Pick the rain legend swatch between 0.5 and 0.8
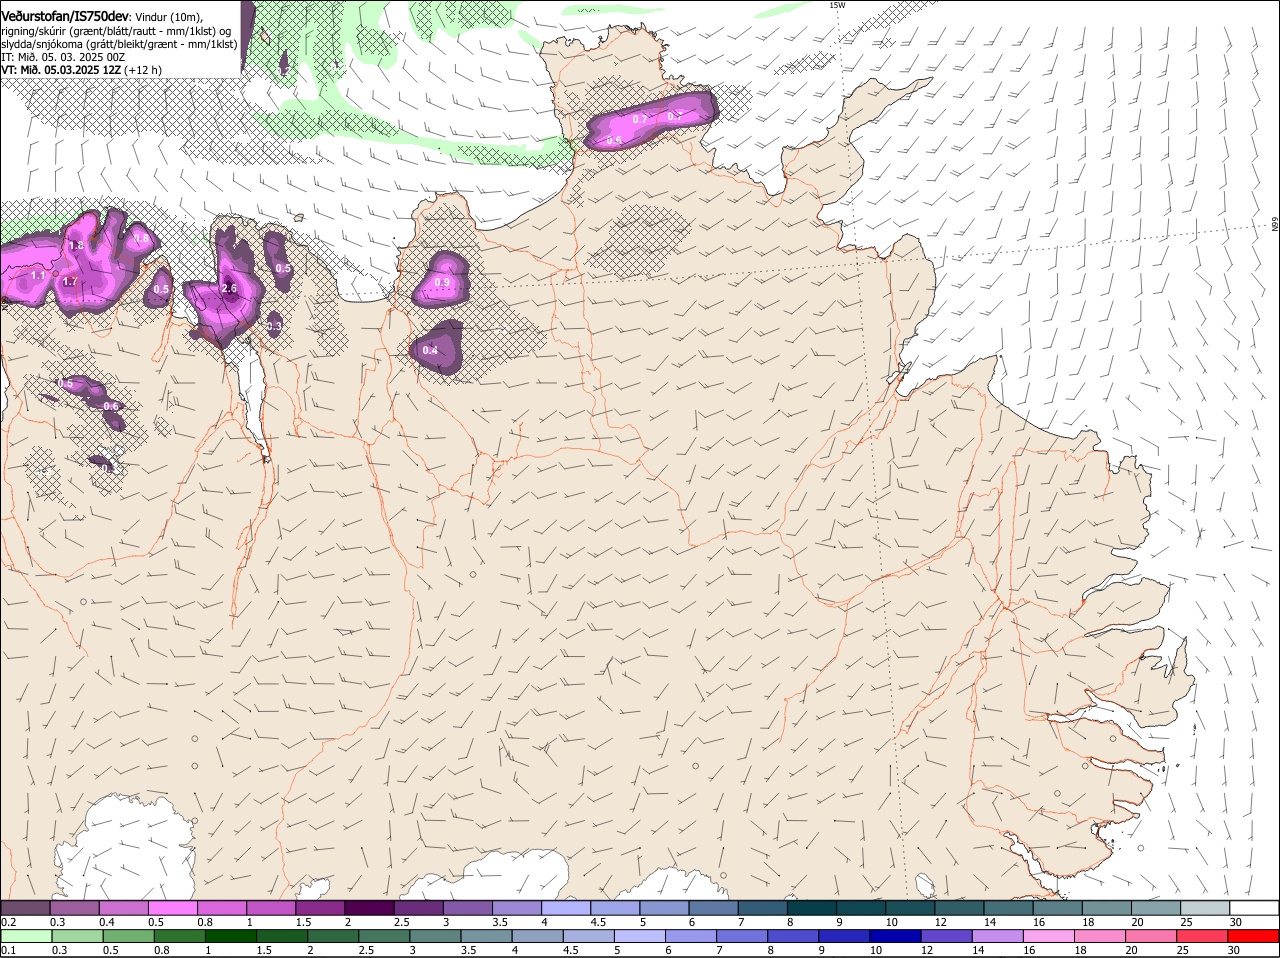 click(x=128, y=936)
